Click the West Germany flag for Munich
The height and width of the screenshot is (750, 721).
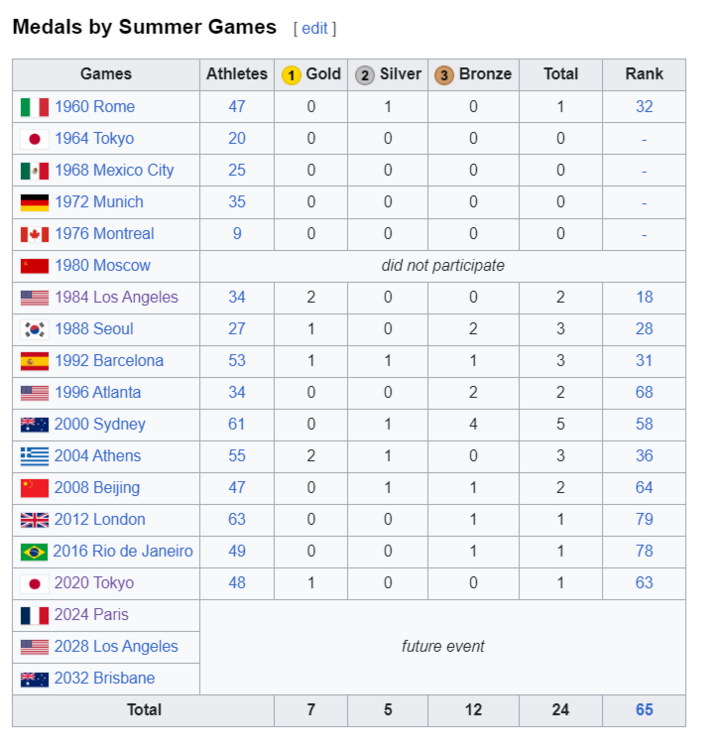[34, 203]
